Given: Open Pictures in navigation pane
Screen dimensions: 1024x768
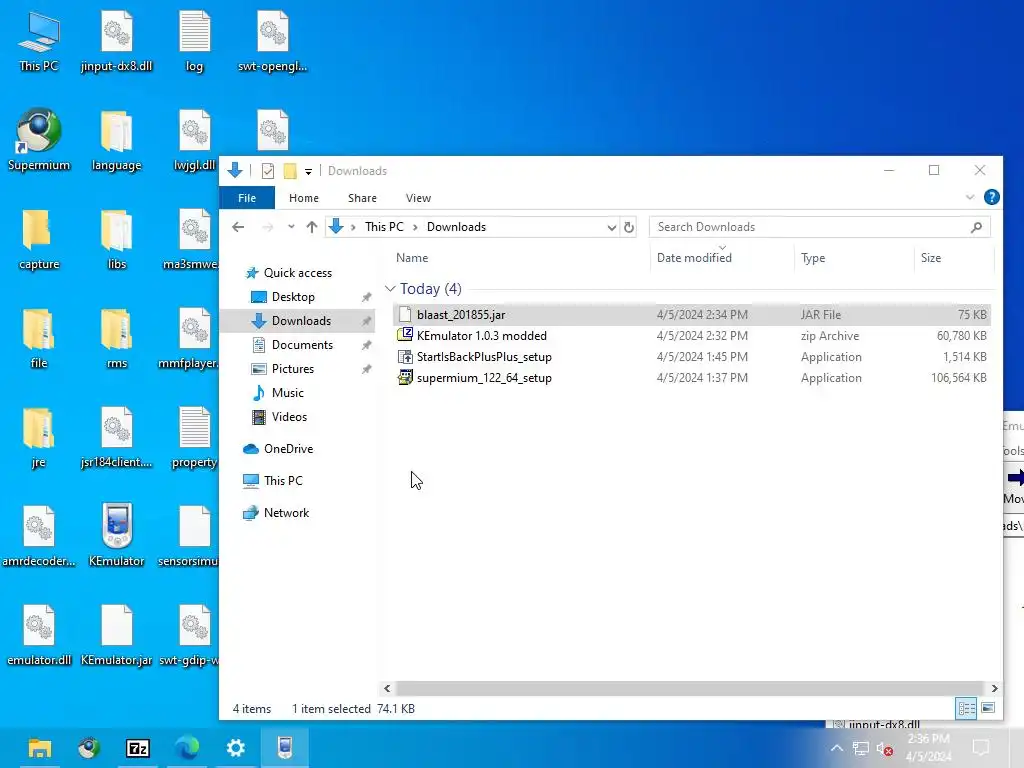Looking at the screenshot, I should (293, 369).
